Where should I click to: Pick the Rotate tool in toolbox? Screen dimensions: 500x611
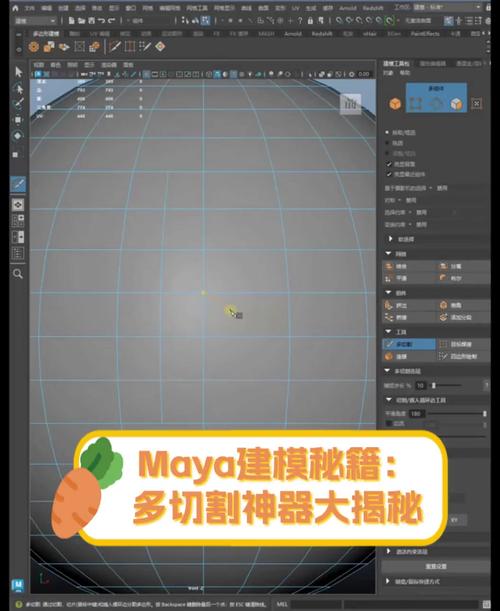tap(18, 136)
